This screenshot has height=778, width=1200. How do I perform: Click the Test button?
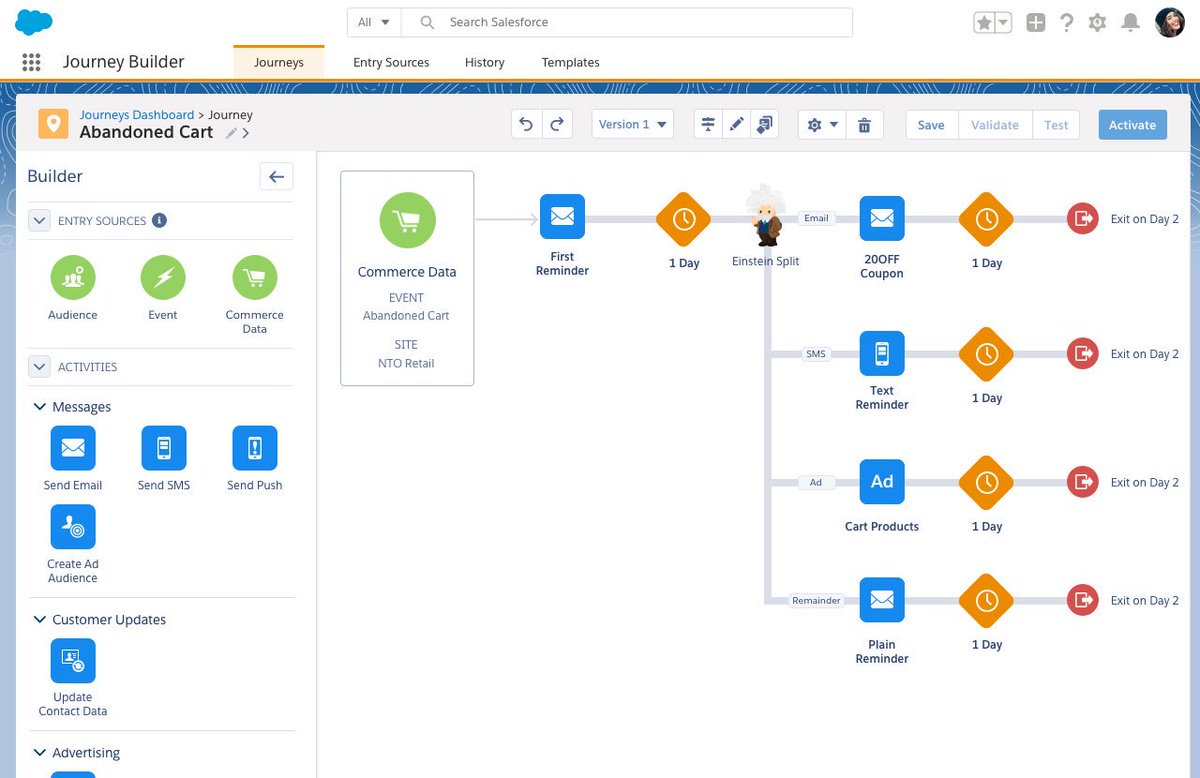[x=1056, y=125]
